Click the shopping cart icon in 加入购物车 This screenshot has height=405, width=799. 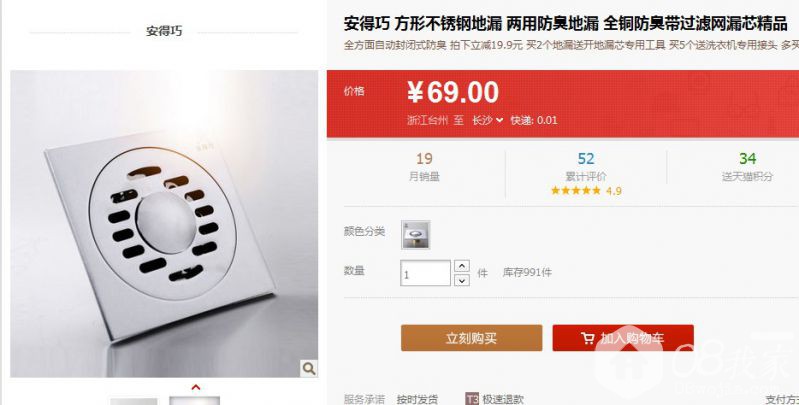[588, 338]
